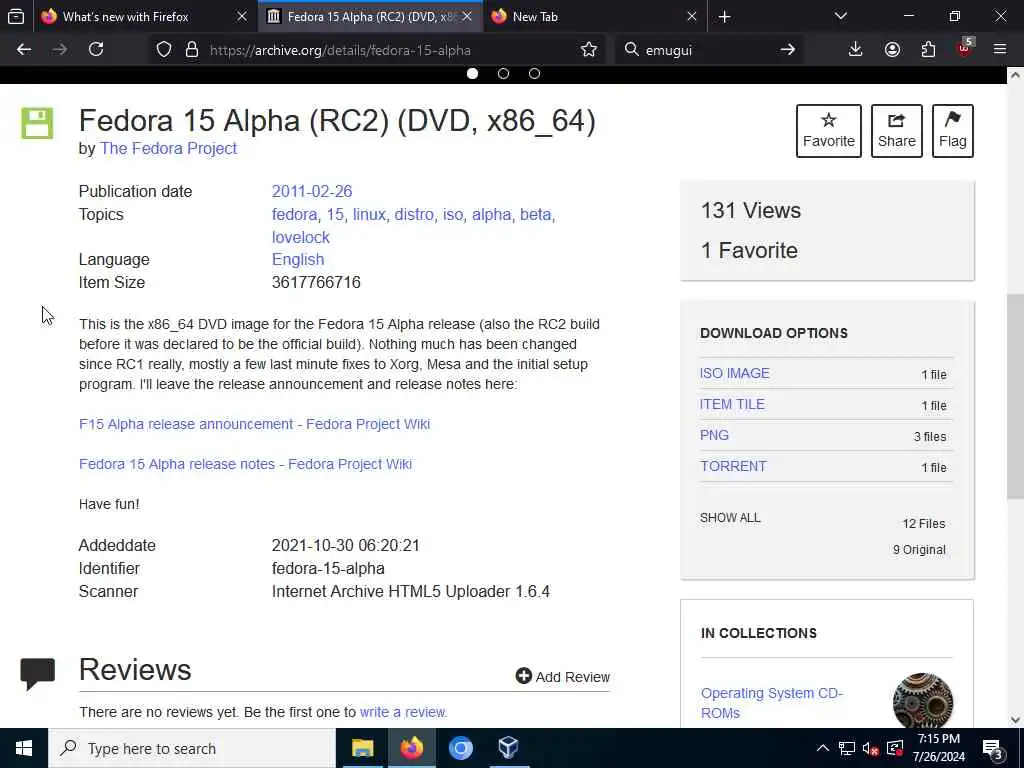Open Operating System CD-ROMs collection link
Screen dimensions: 1024x768
772,703
